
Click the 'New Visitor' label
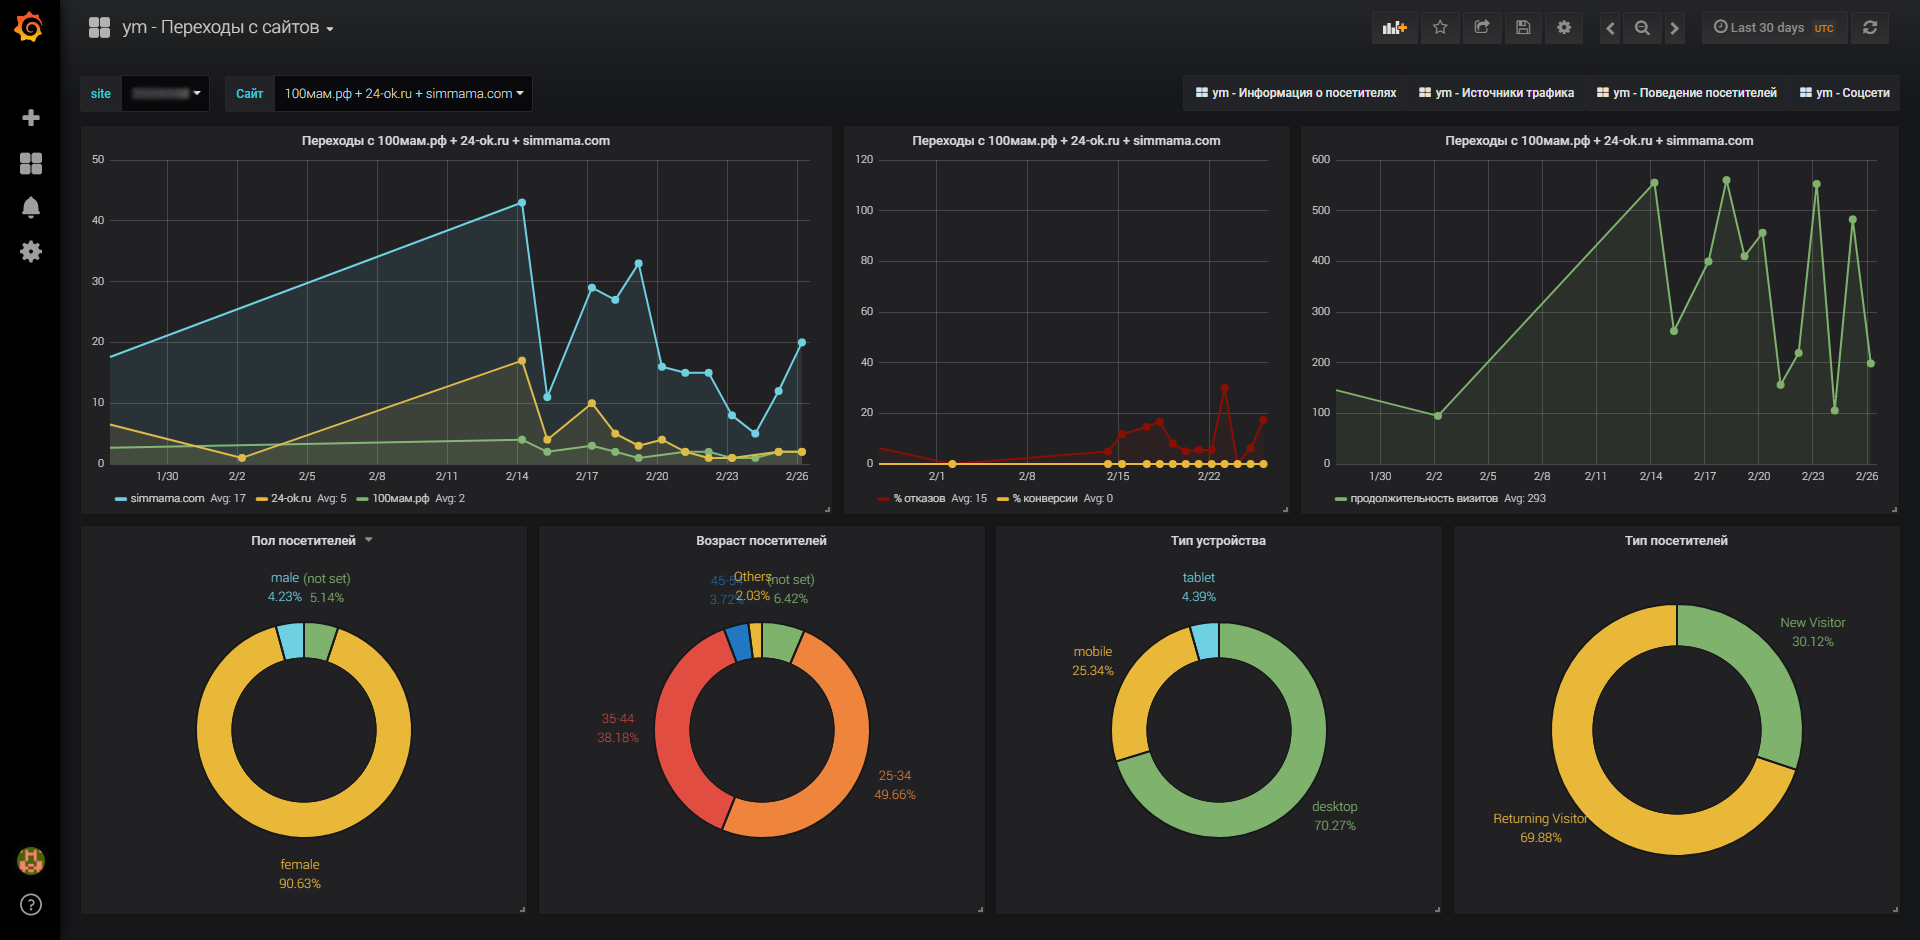(x=1812, y=623)
